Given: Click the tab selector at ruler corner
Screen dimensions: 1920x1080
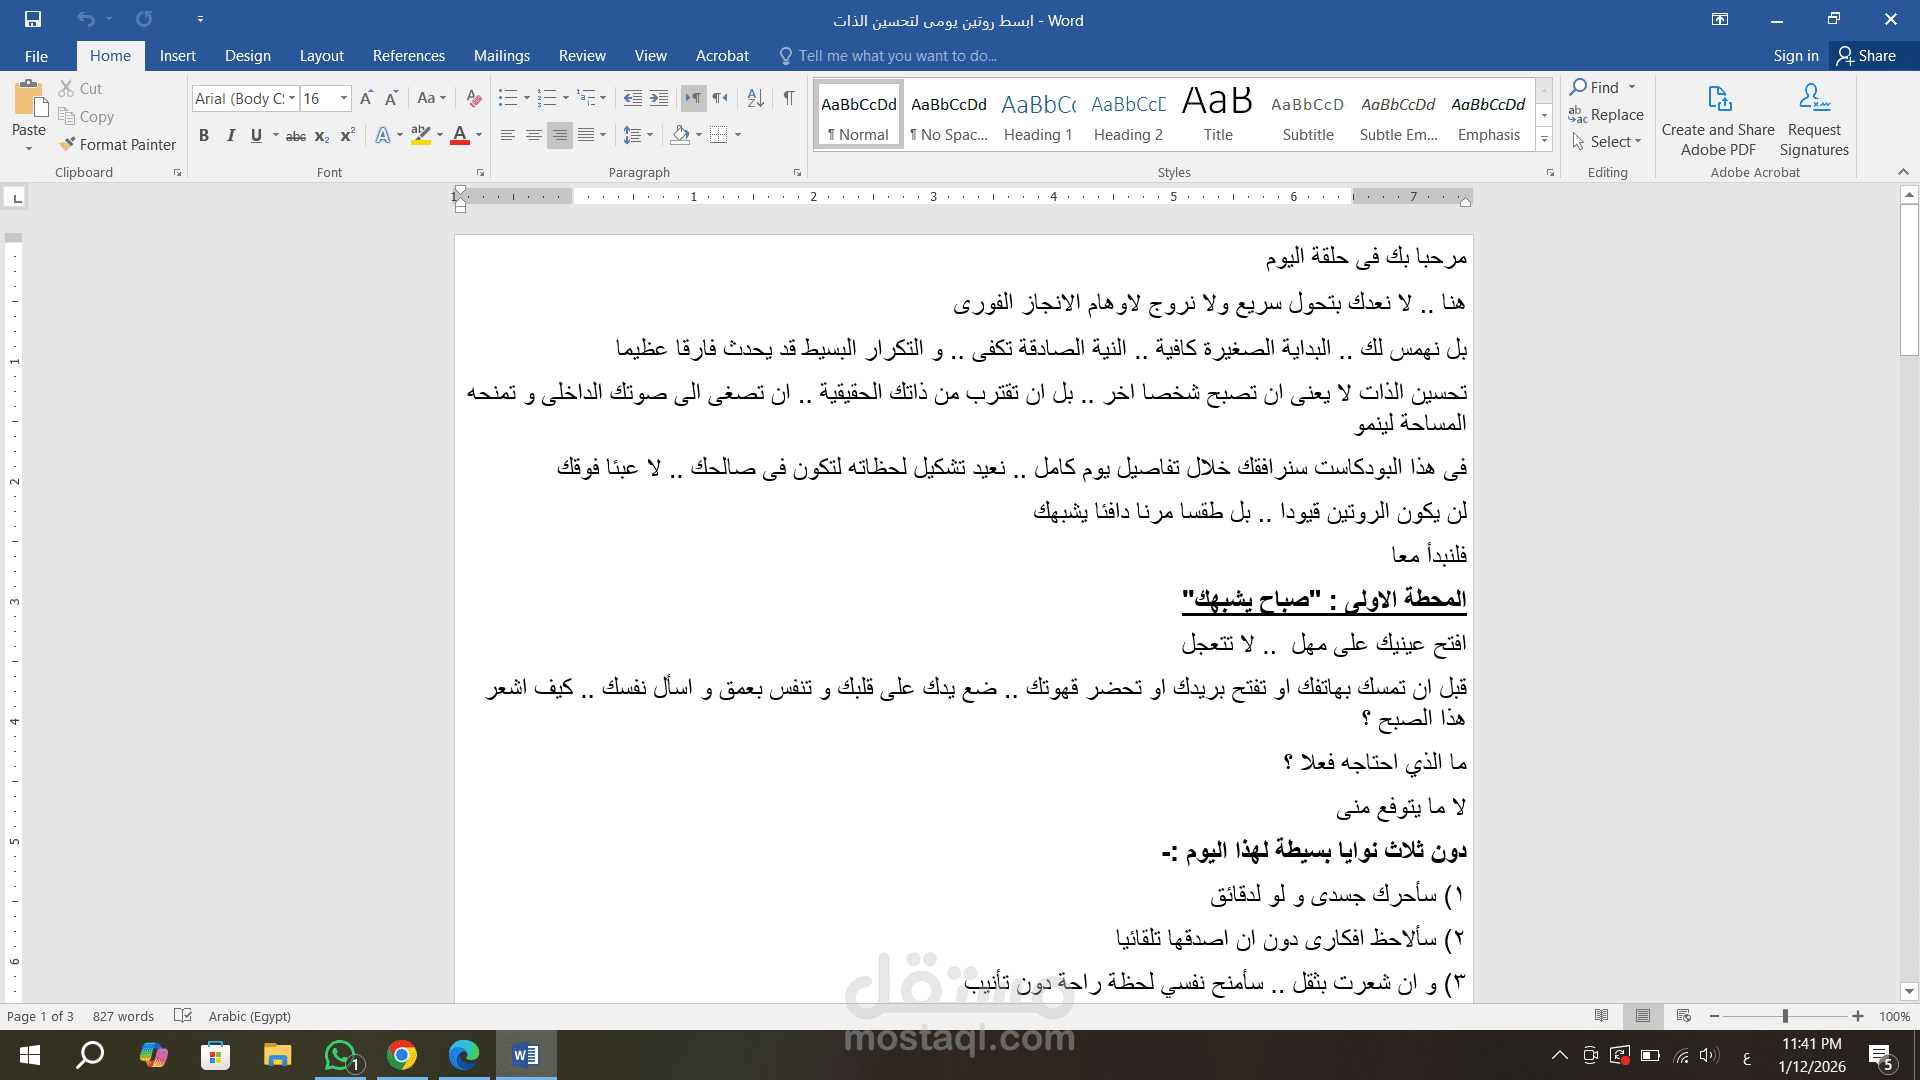Looking at the screenshot, I should (16, 198).
